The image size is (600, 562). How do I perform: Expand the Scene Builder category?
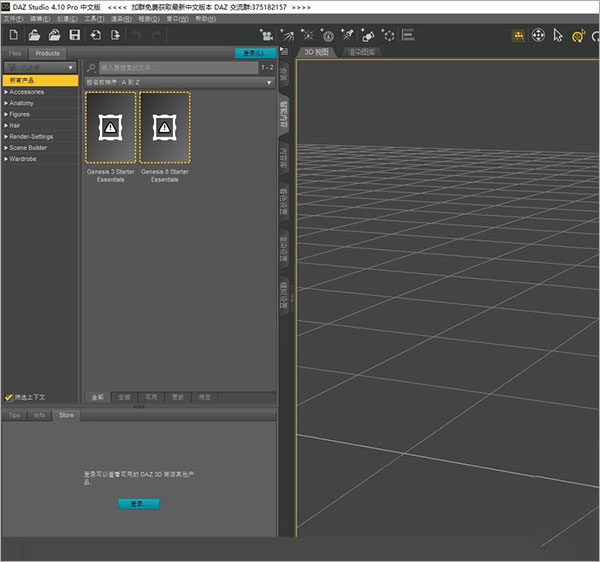pos(6,148)
